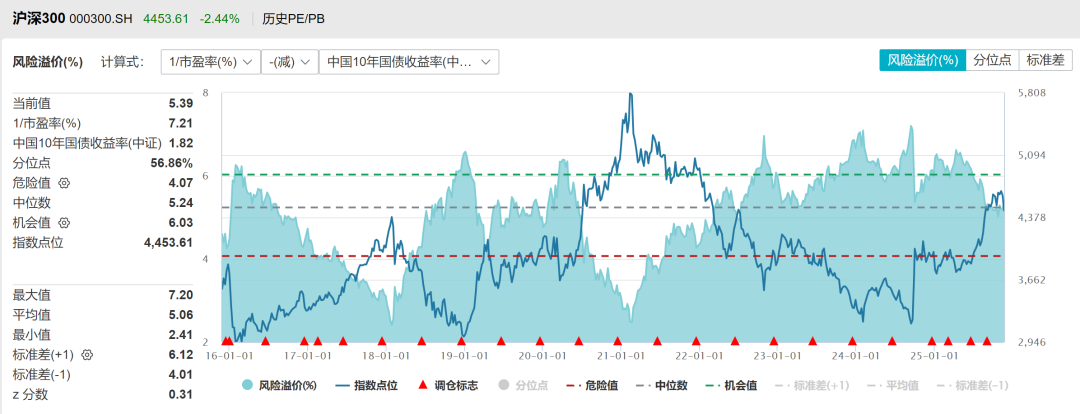Image resolution: width=1080 pixels, height=414 pixels.
Task: Open the 历史PE/PB link
Action: [x=293, y=19]
